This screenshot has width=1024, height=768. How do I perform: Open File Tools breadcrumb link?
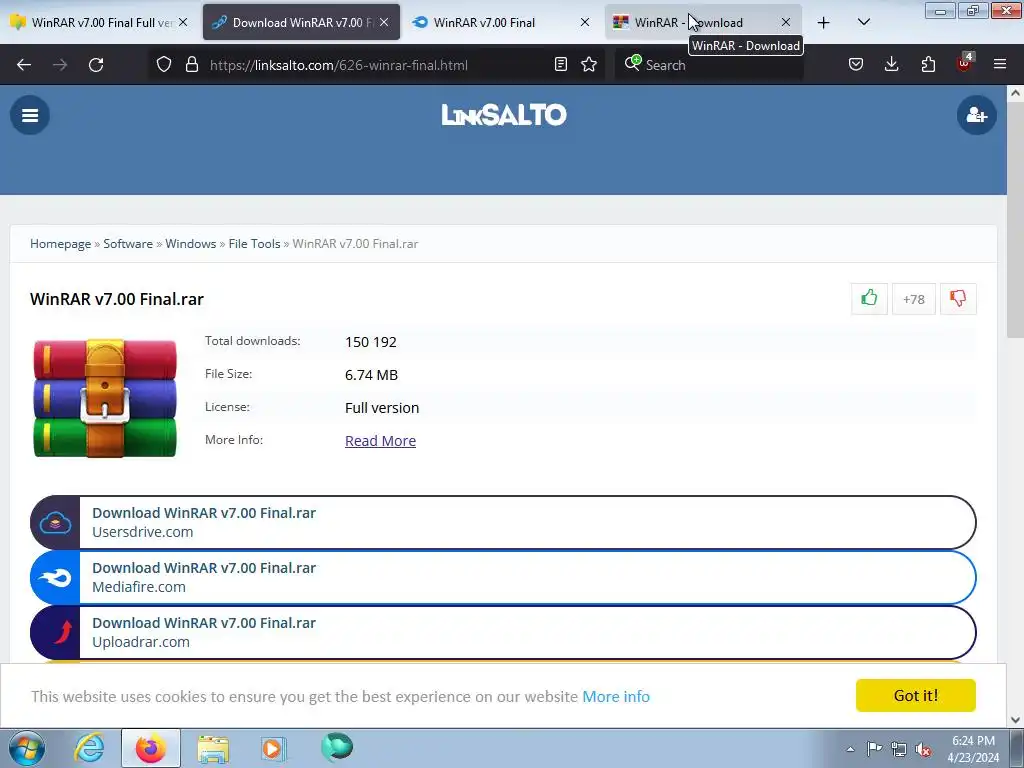click(x=254, y=244)
